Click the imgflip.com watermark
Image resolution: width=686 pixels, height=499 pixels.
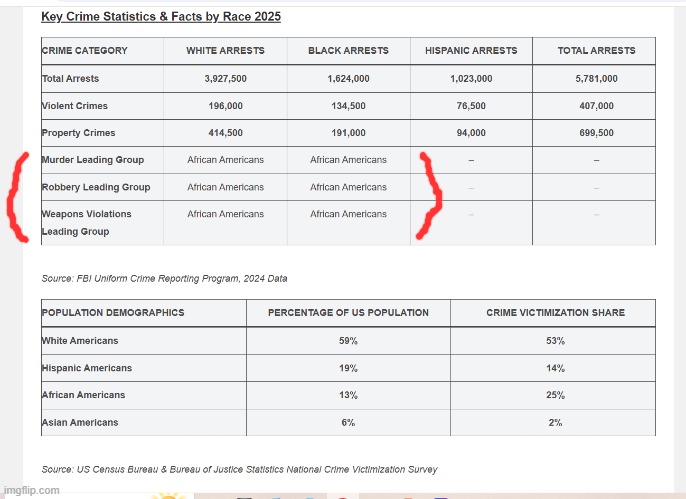(x=31, y=490)
